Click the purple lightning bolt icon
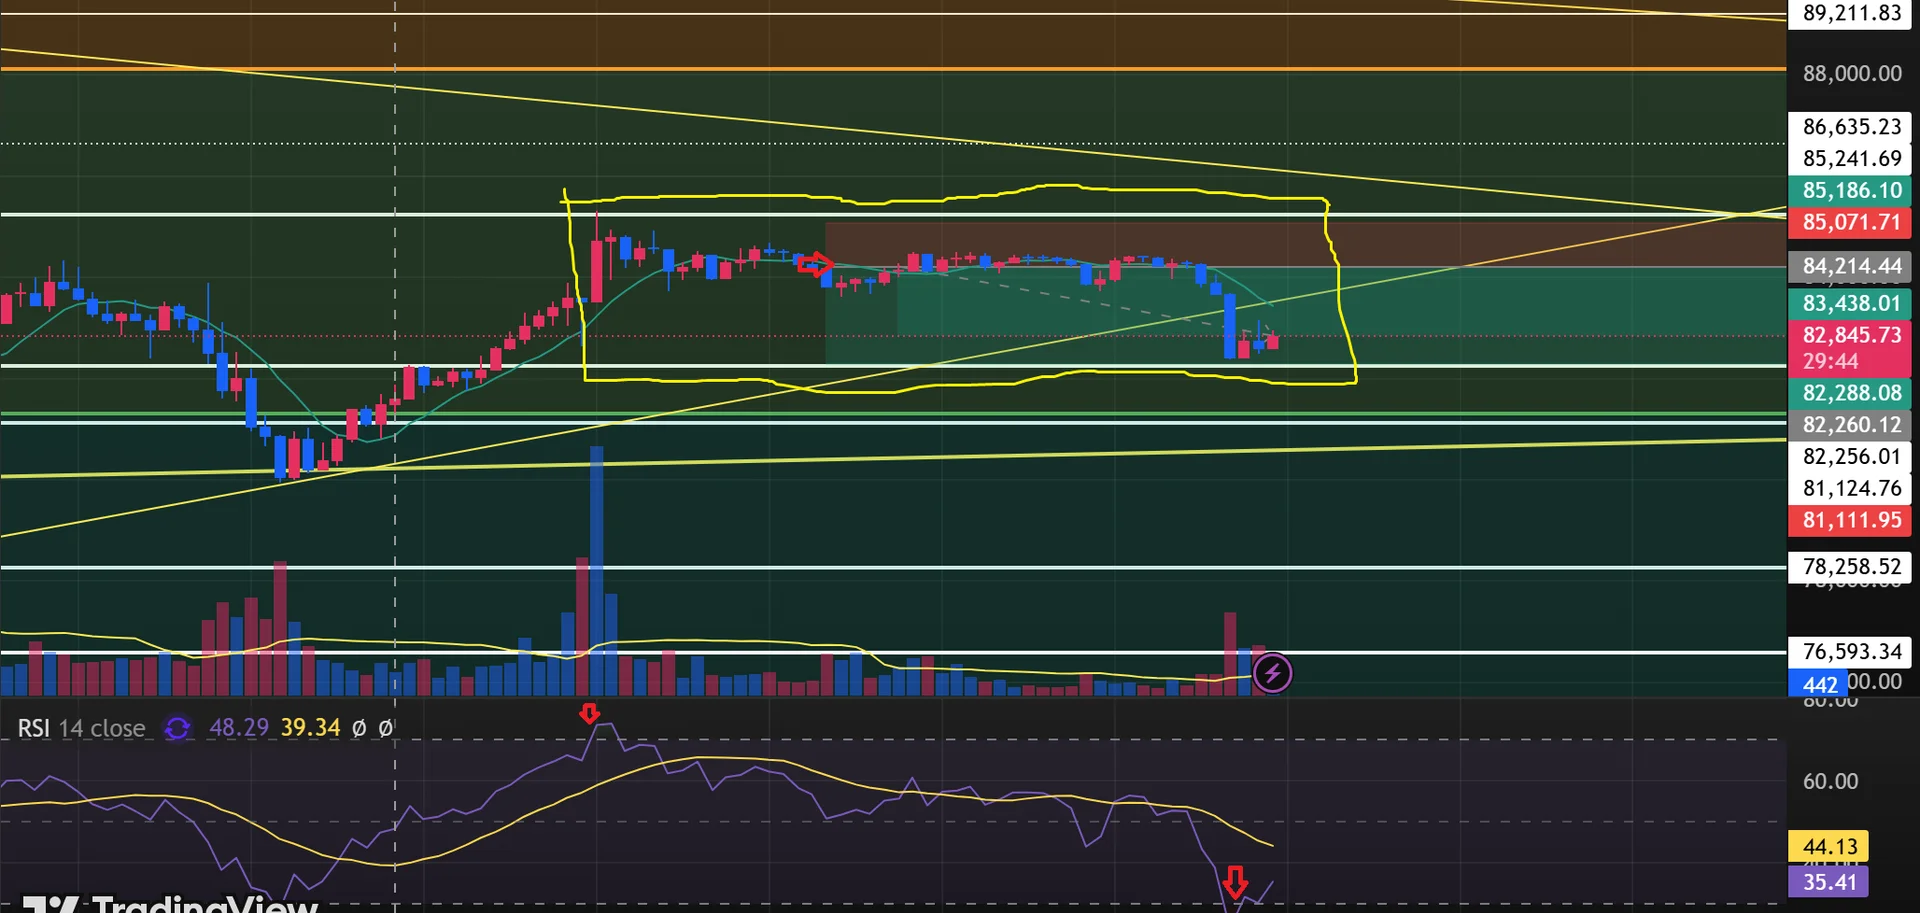The width and height of the screenshot is (1920, 913). coord(1272,673)
